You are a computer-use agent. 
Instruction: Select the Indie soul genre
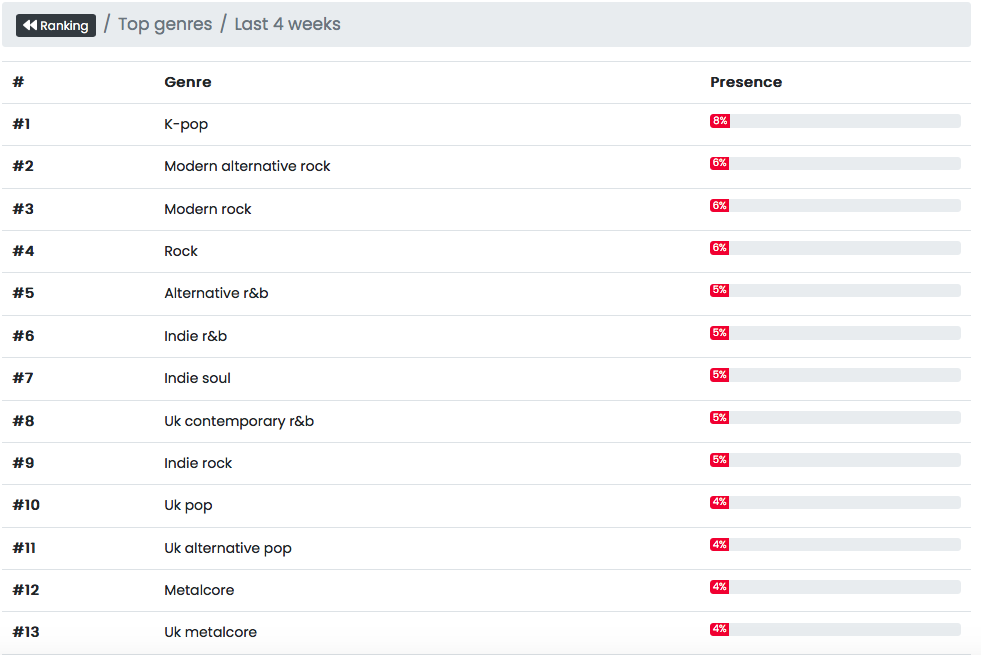point(197,378)
